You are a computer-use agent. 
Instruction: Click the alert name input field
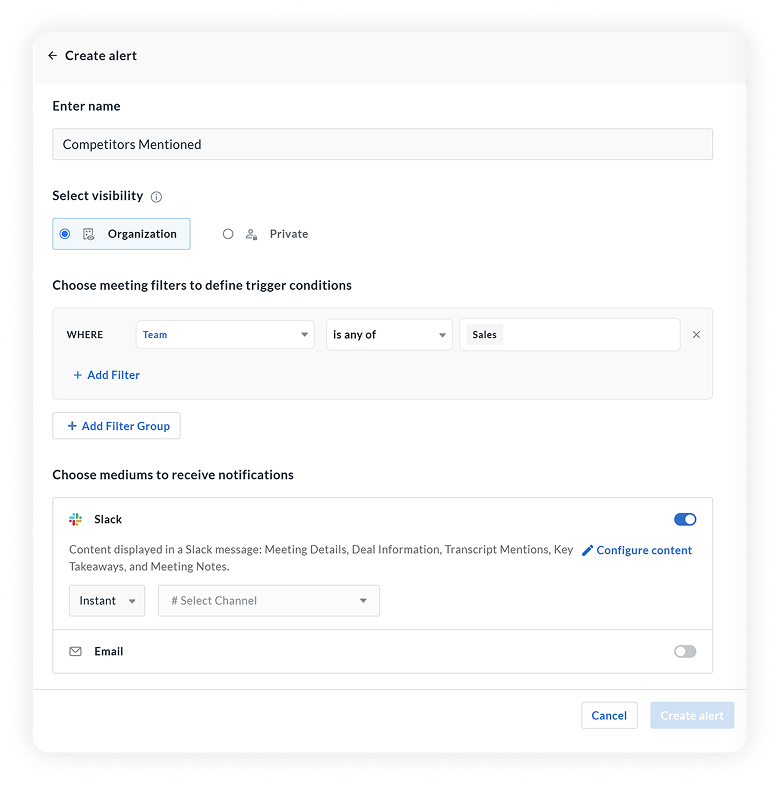(382, 144)
